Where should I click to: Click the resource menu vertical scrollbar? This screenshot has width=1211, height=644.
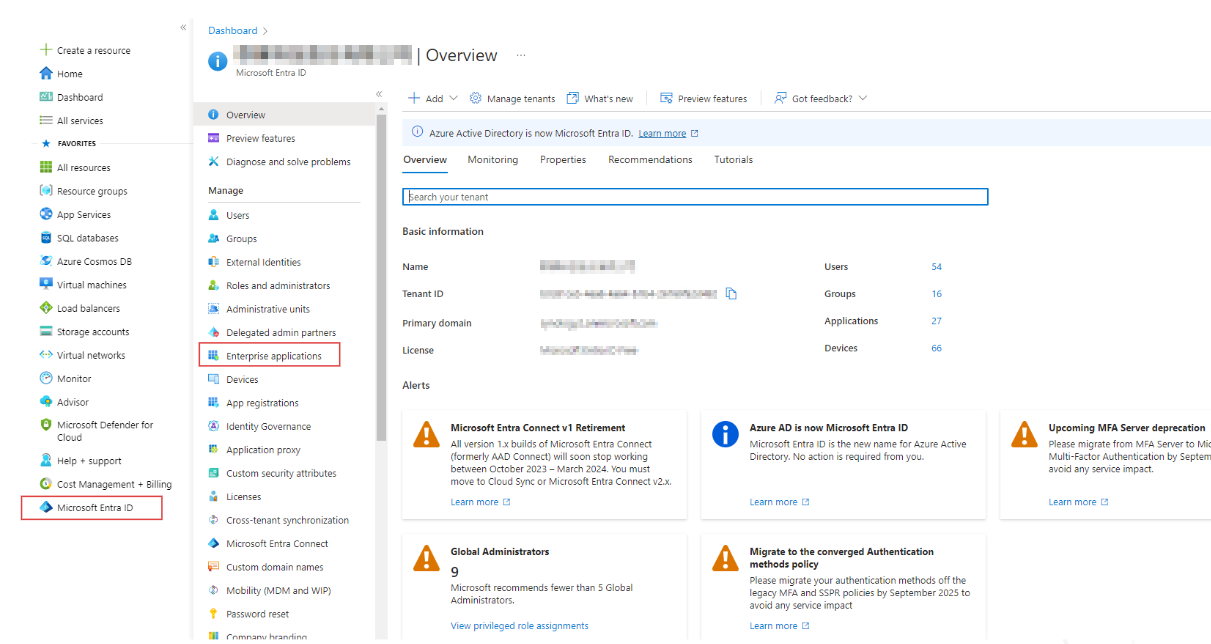click(381, 276)
